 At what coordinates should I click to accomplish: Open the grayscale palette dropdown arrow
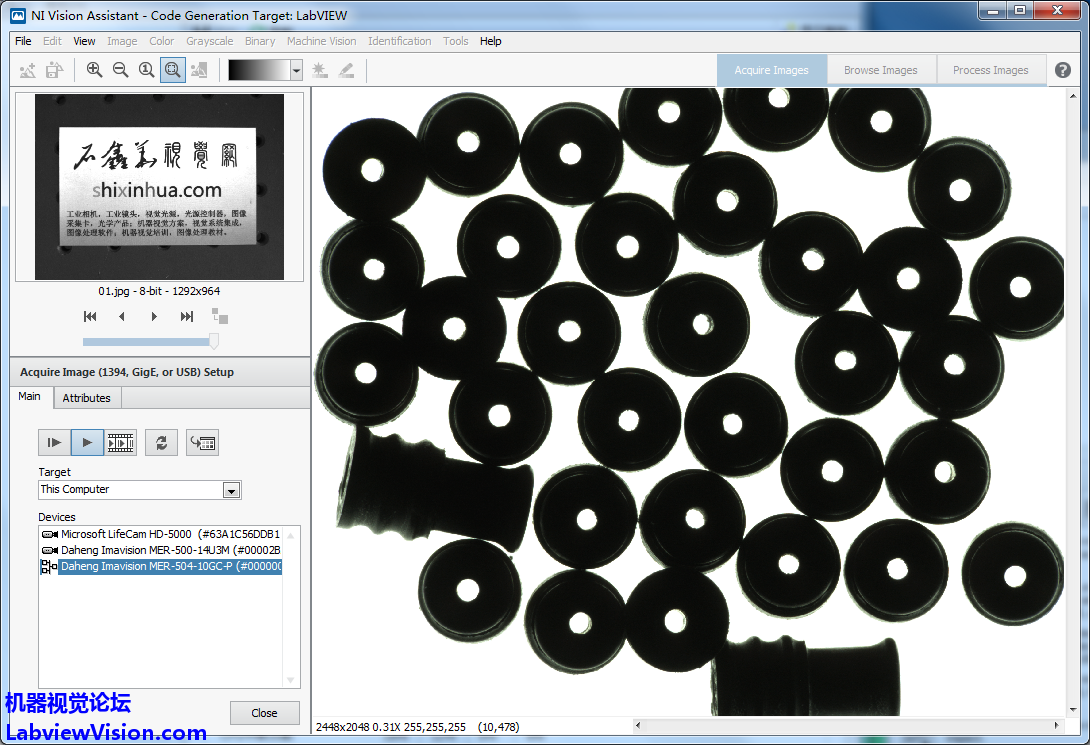(x=296, y=70)
